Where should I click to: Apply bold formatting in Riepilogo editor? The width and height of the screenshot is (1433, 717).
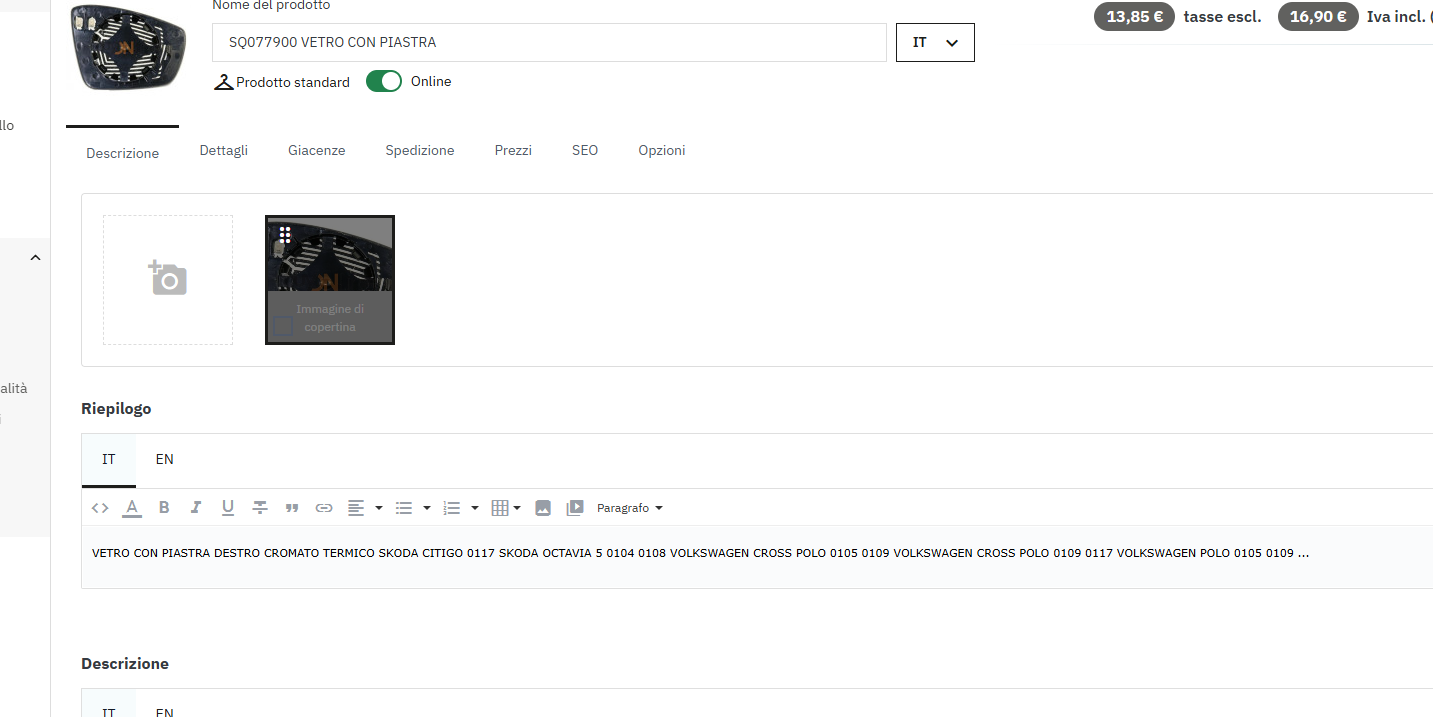[x=164, y=508]
